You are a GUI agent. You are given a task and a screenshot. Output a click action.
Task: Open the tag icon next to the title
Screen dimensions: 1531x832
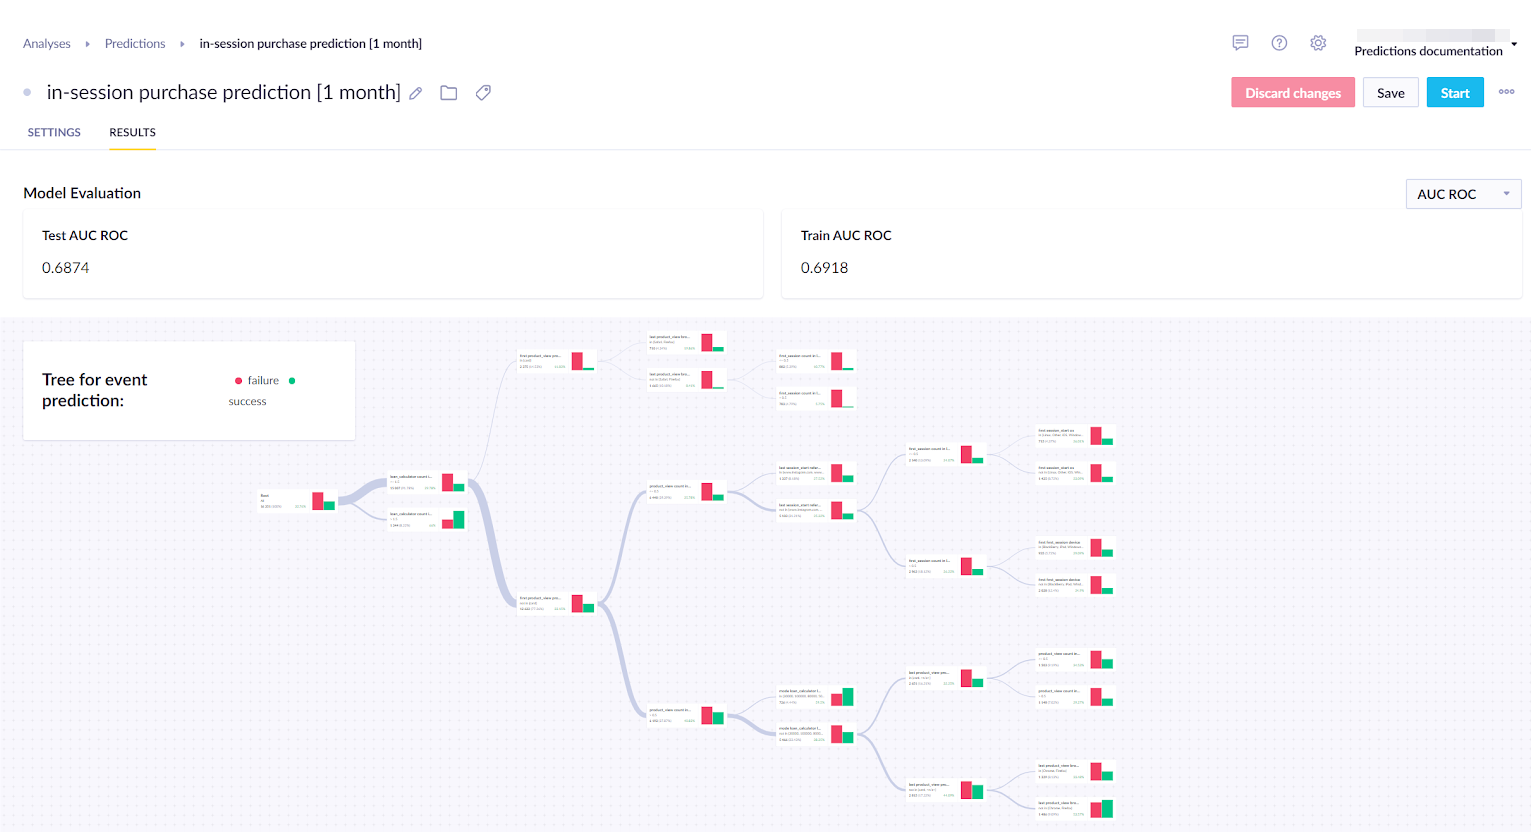point(483,92)
